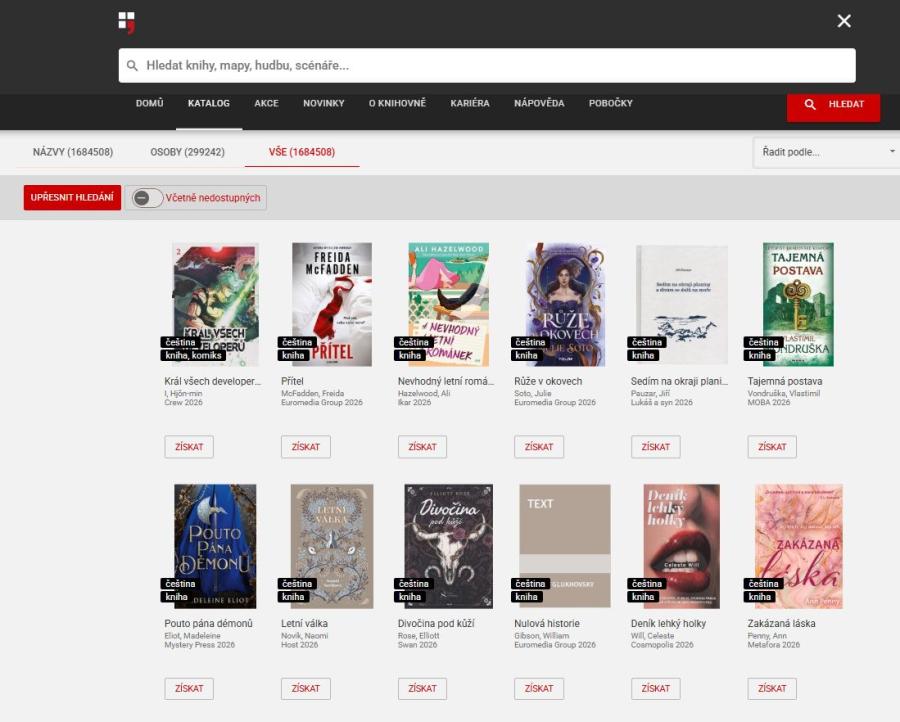The image size is (900, 722).
Task: Click ZÍSKAT under Růže v okovech
Action: point(539,447)
